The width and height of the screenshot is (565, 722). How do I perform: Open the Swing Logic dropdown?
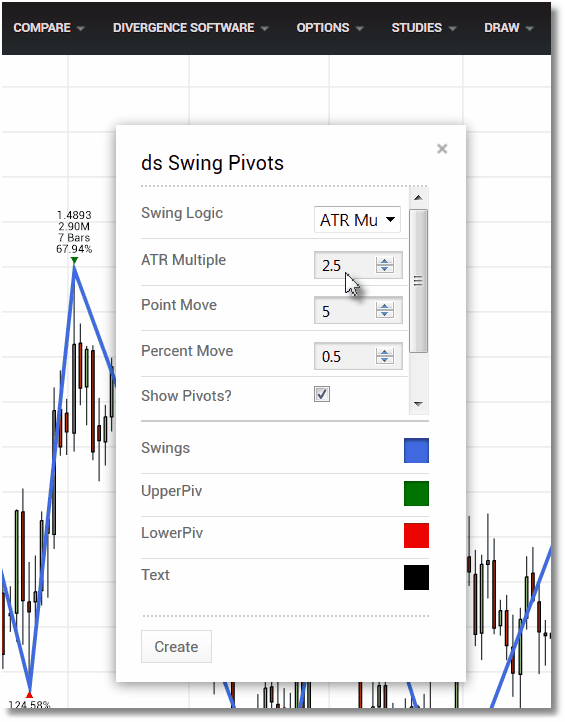click(x=357, y=220)
